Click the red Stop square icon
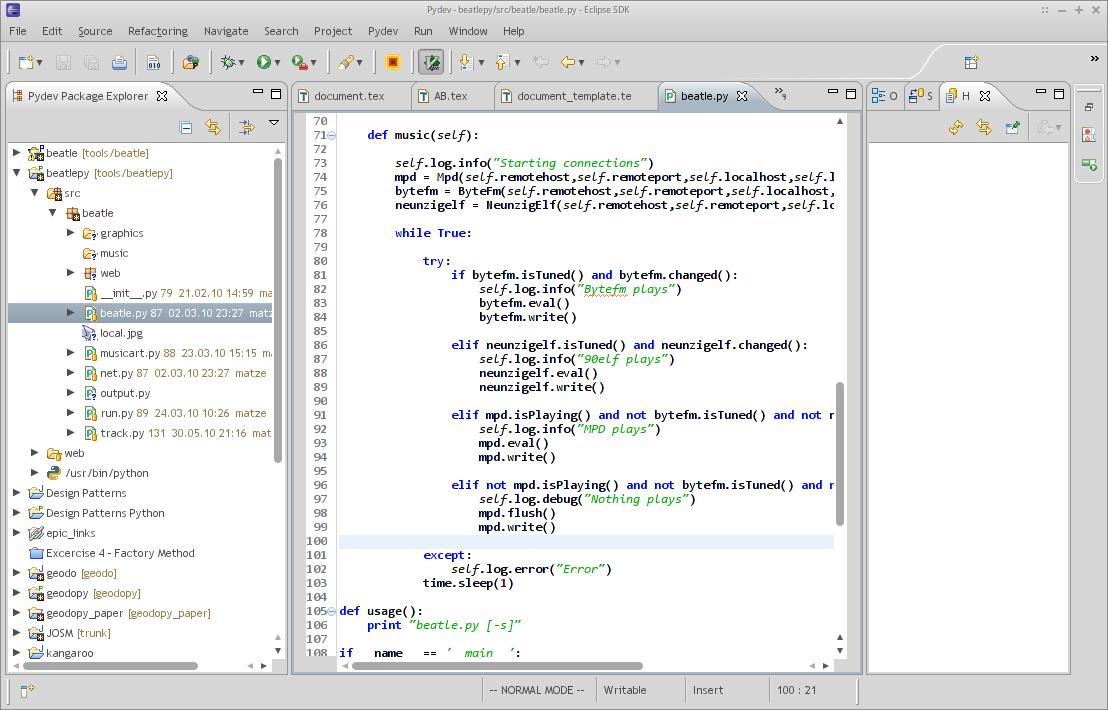 (x=393, y=62)
